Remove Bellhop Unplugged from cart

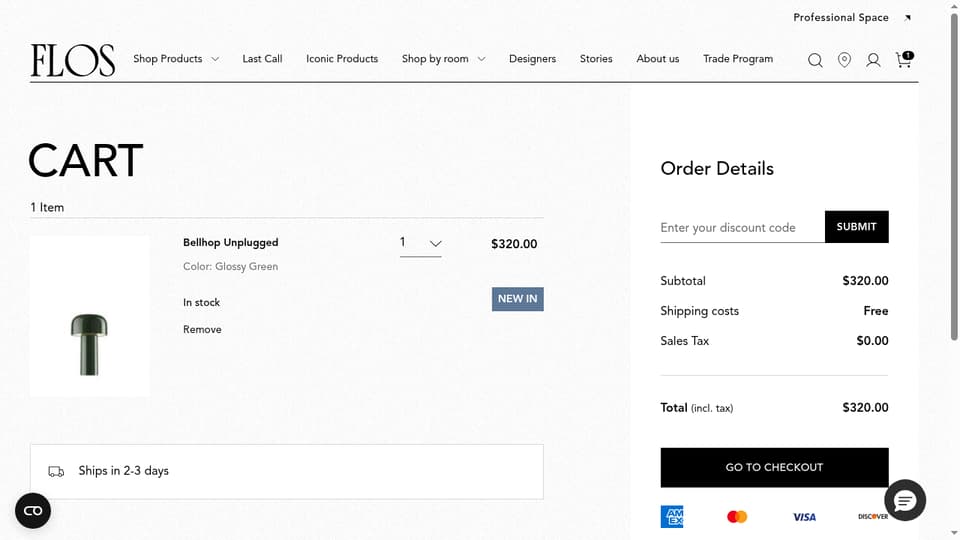(x=202, y=329)
